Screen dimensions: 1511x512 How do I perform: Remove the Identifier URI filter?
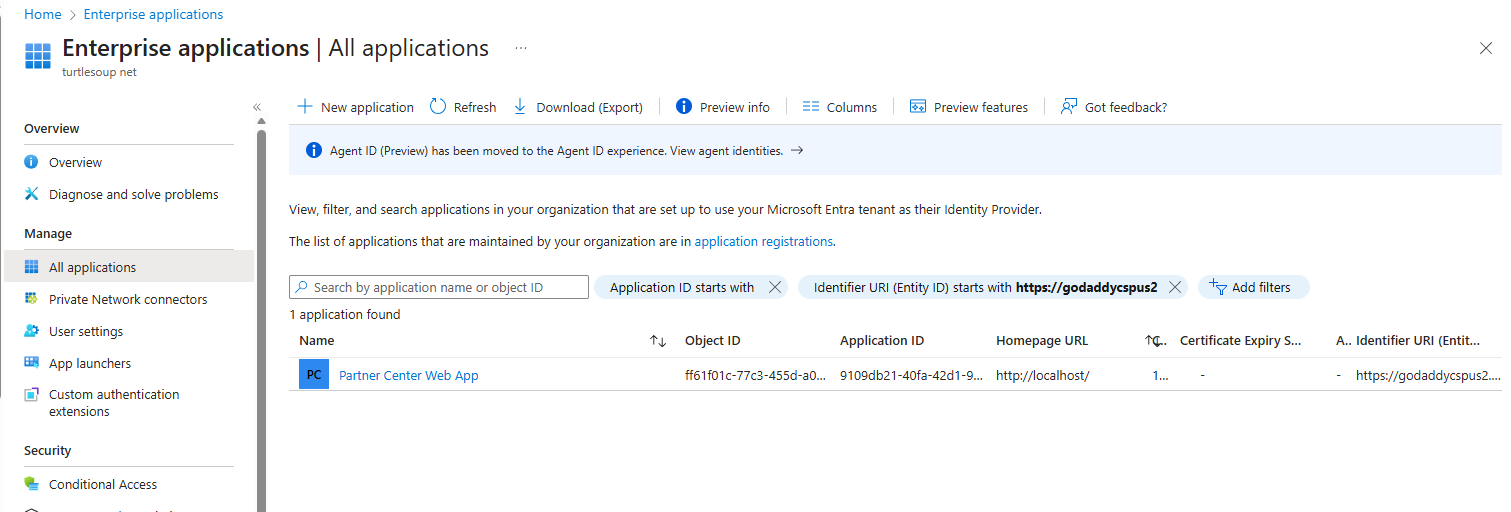pyautogui.click(x=1175, y=287)
